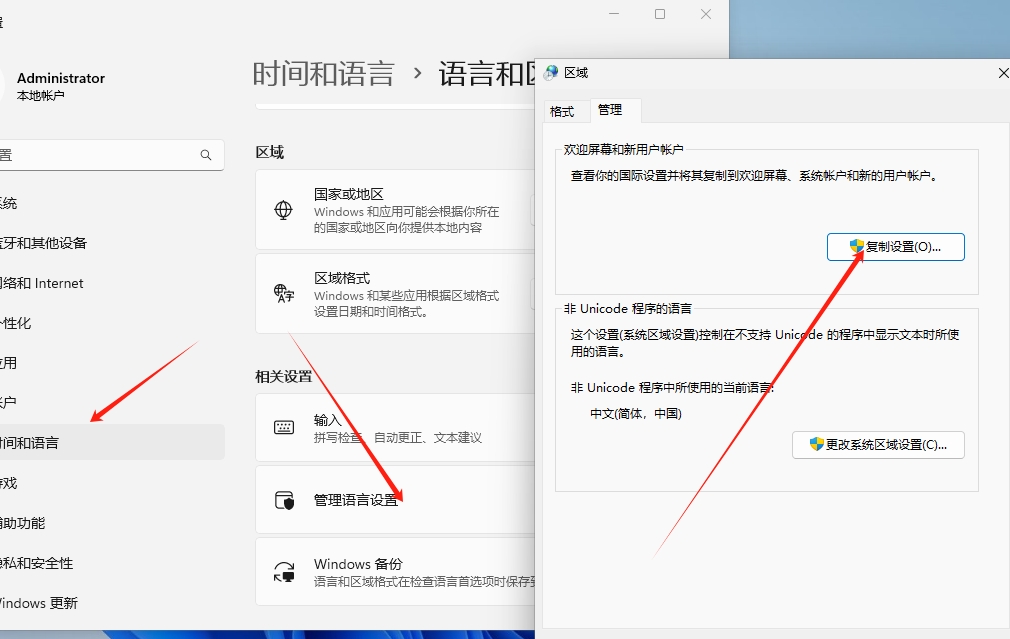The height and width of the screenshot is (639, 1010).
Task: Click the shield icon on 更改系统区域设置 button
Action: pyautogui.click(x=817, y=444)
